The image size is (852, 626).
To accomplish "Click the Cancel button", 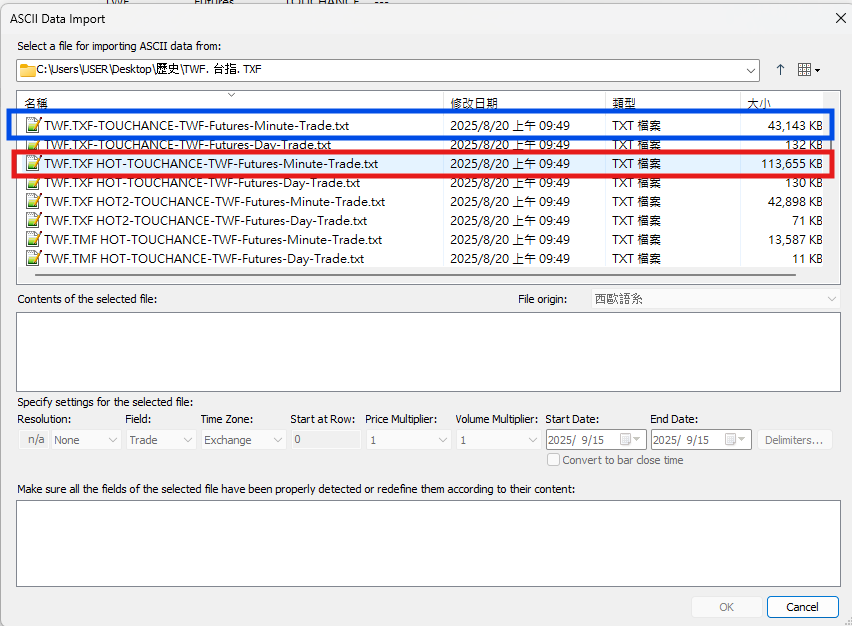I will pyautogui.click(x=802, y=607).
